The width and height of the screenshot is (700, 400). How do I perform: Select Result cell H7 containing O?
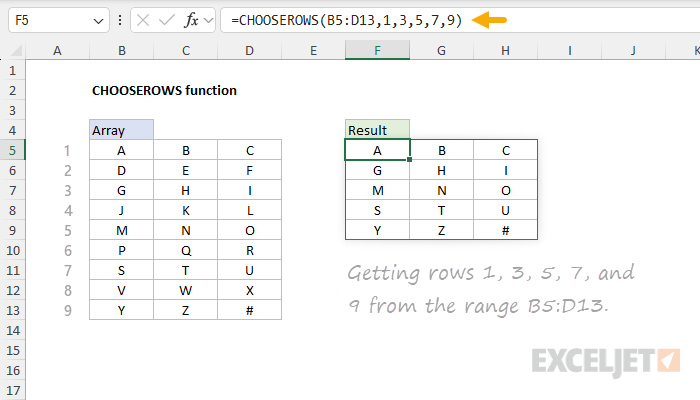click(505, 190)
